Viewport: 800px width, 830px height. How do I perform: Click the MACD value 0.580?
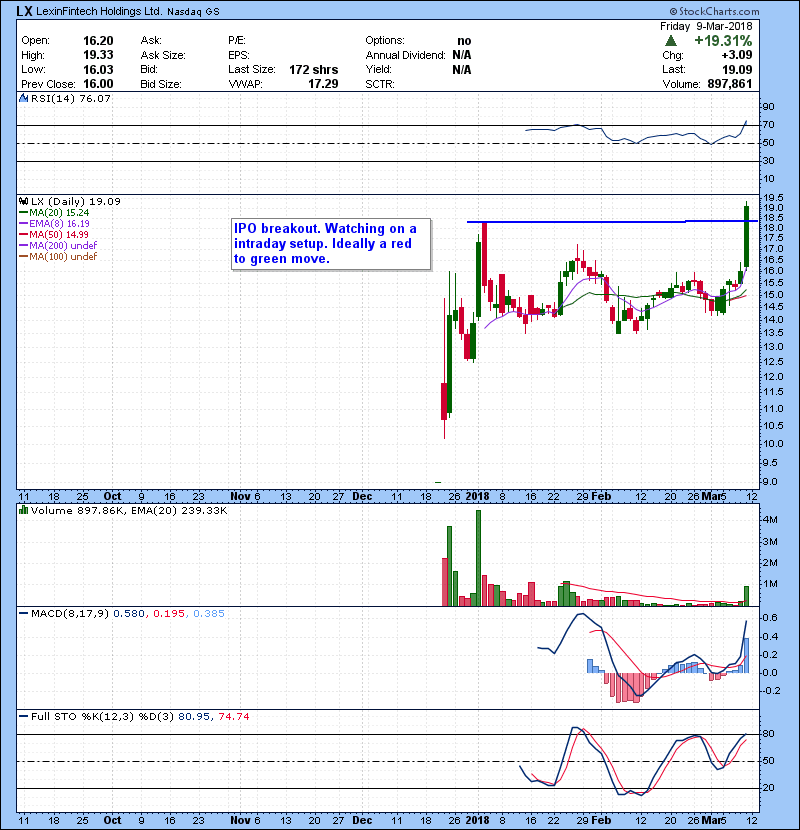(x=129, y=614)
